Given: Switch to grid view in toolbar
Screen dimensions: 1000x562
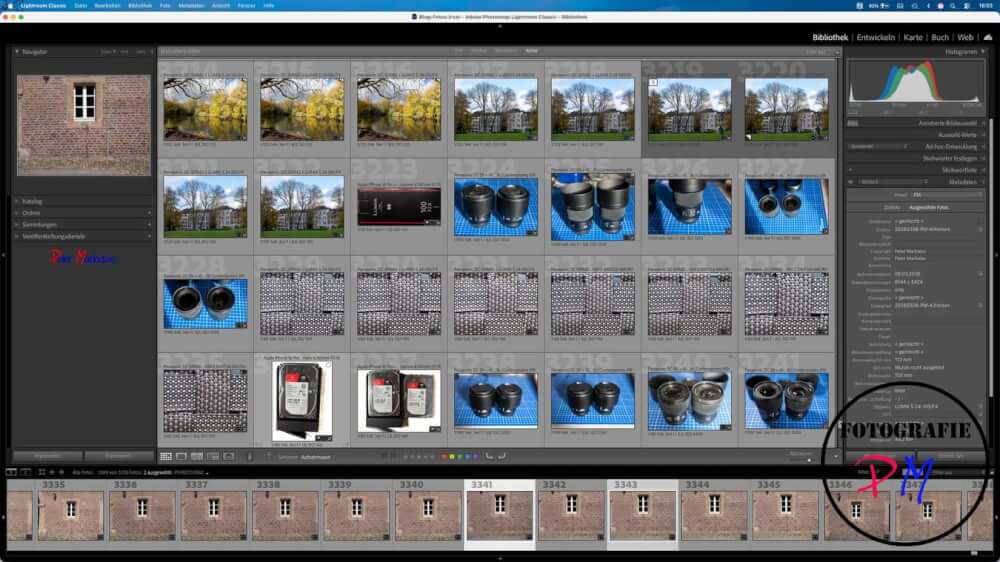Looking at the screenshot, I should 166,456.
